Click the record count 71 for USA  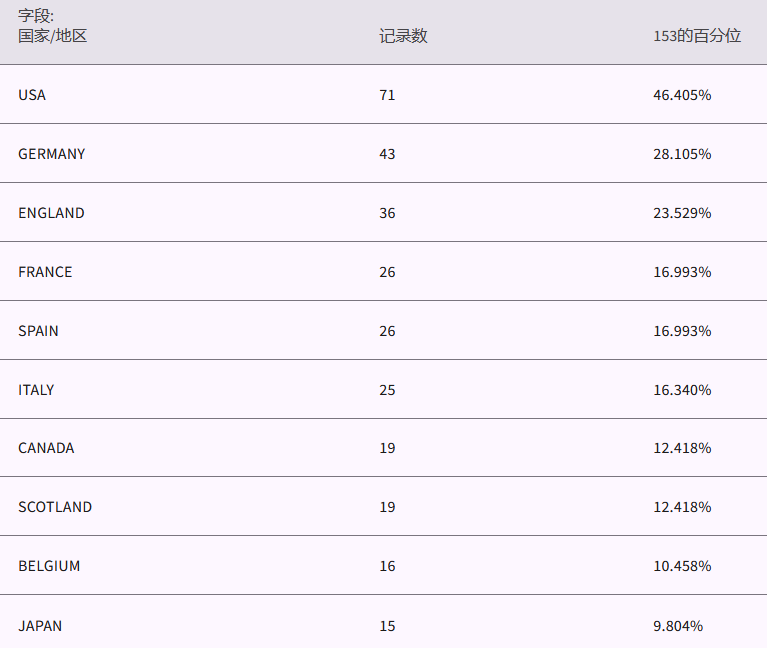[387, 95]
